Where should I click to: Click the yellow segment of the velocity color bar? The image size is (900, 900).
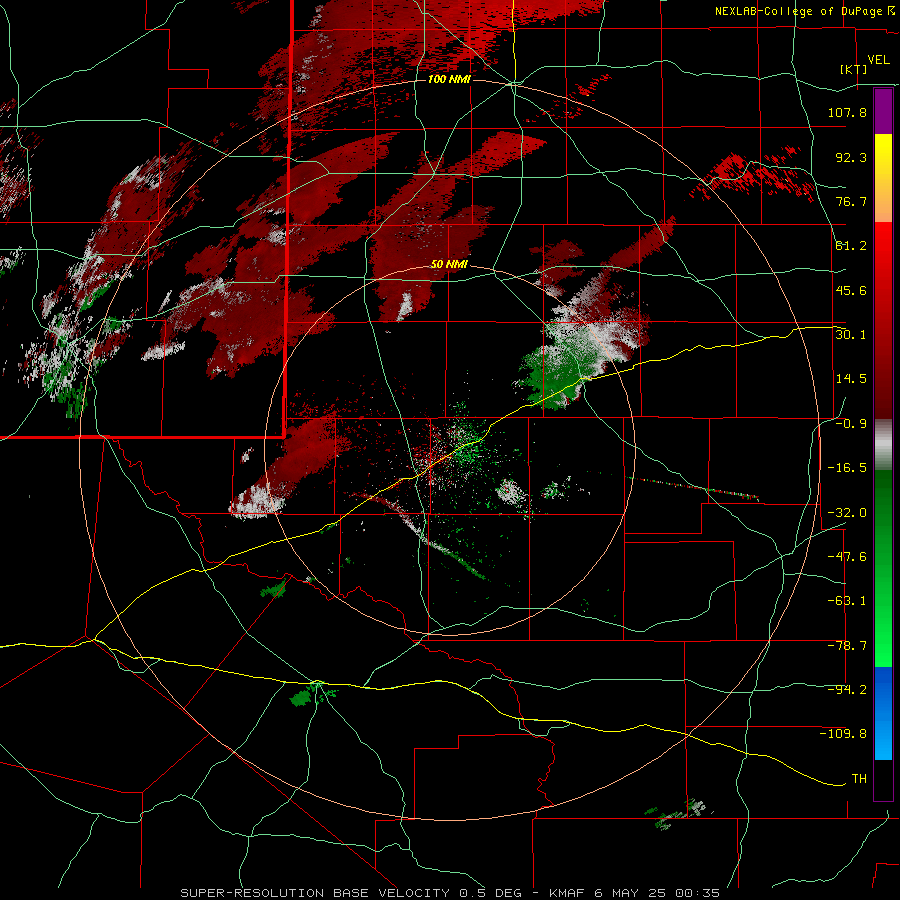point(883,178)
